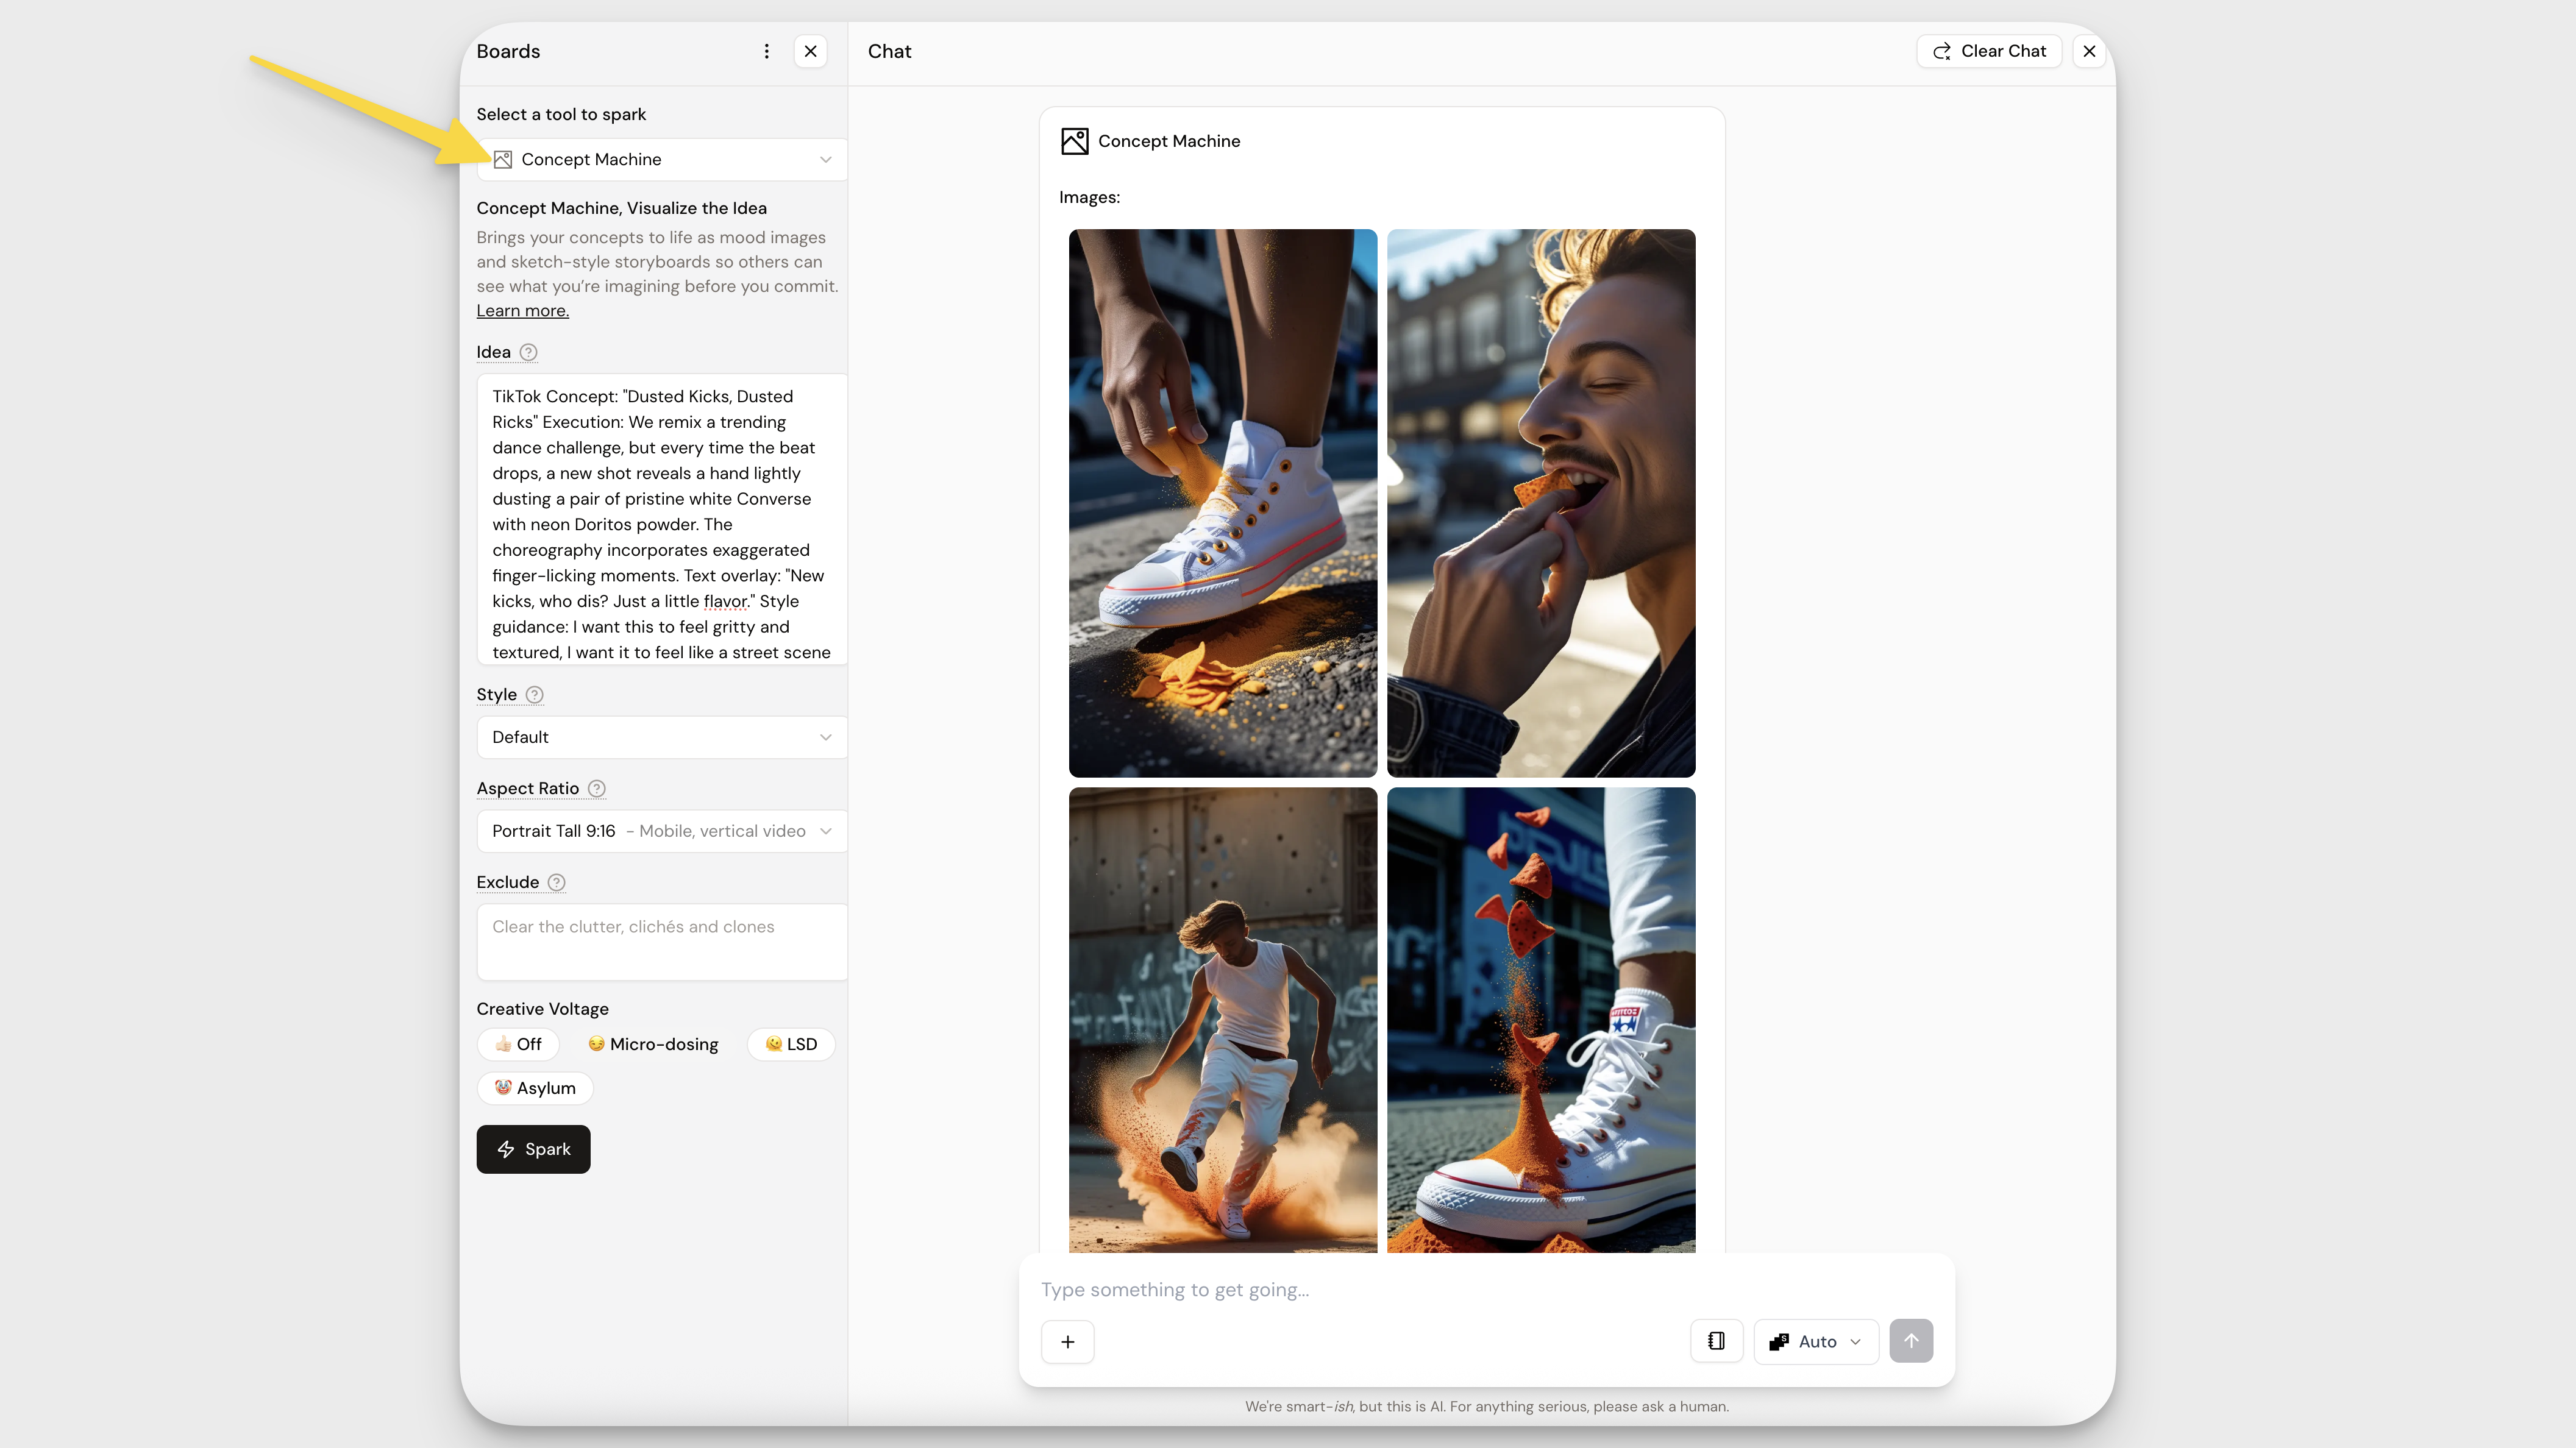Click the Clear Chat button
This screenshot has height=1448, width=2576.
(1989, 51)
